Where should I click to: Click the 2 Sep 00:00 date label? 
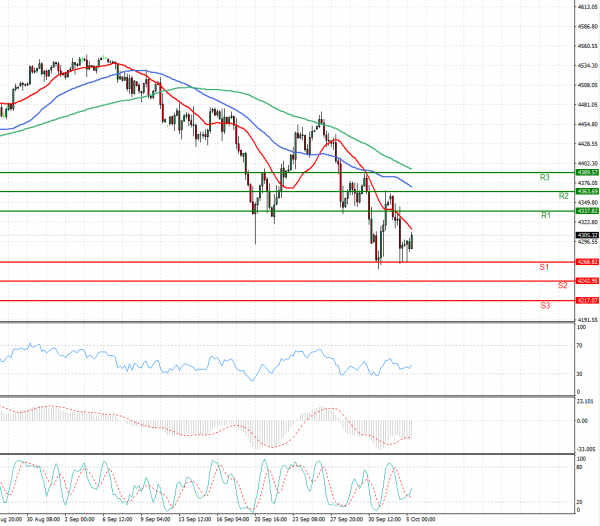pyautogui.click(x=80, y=519)
